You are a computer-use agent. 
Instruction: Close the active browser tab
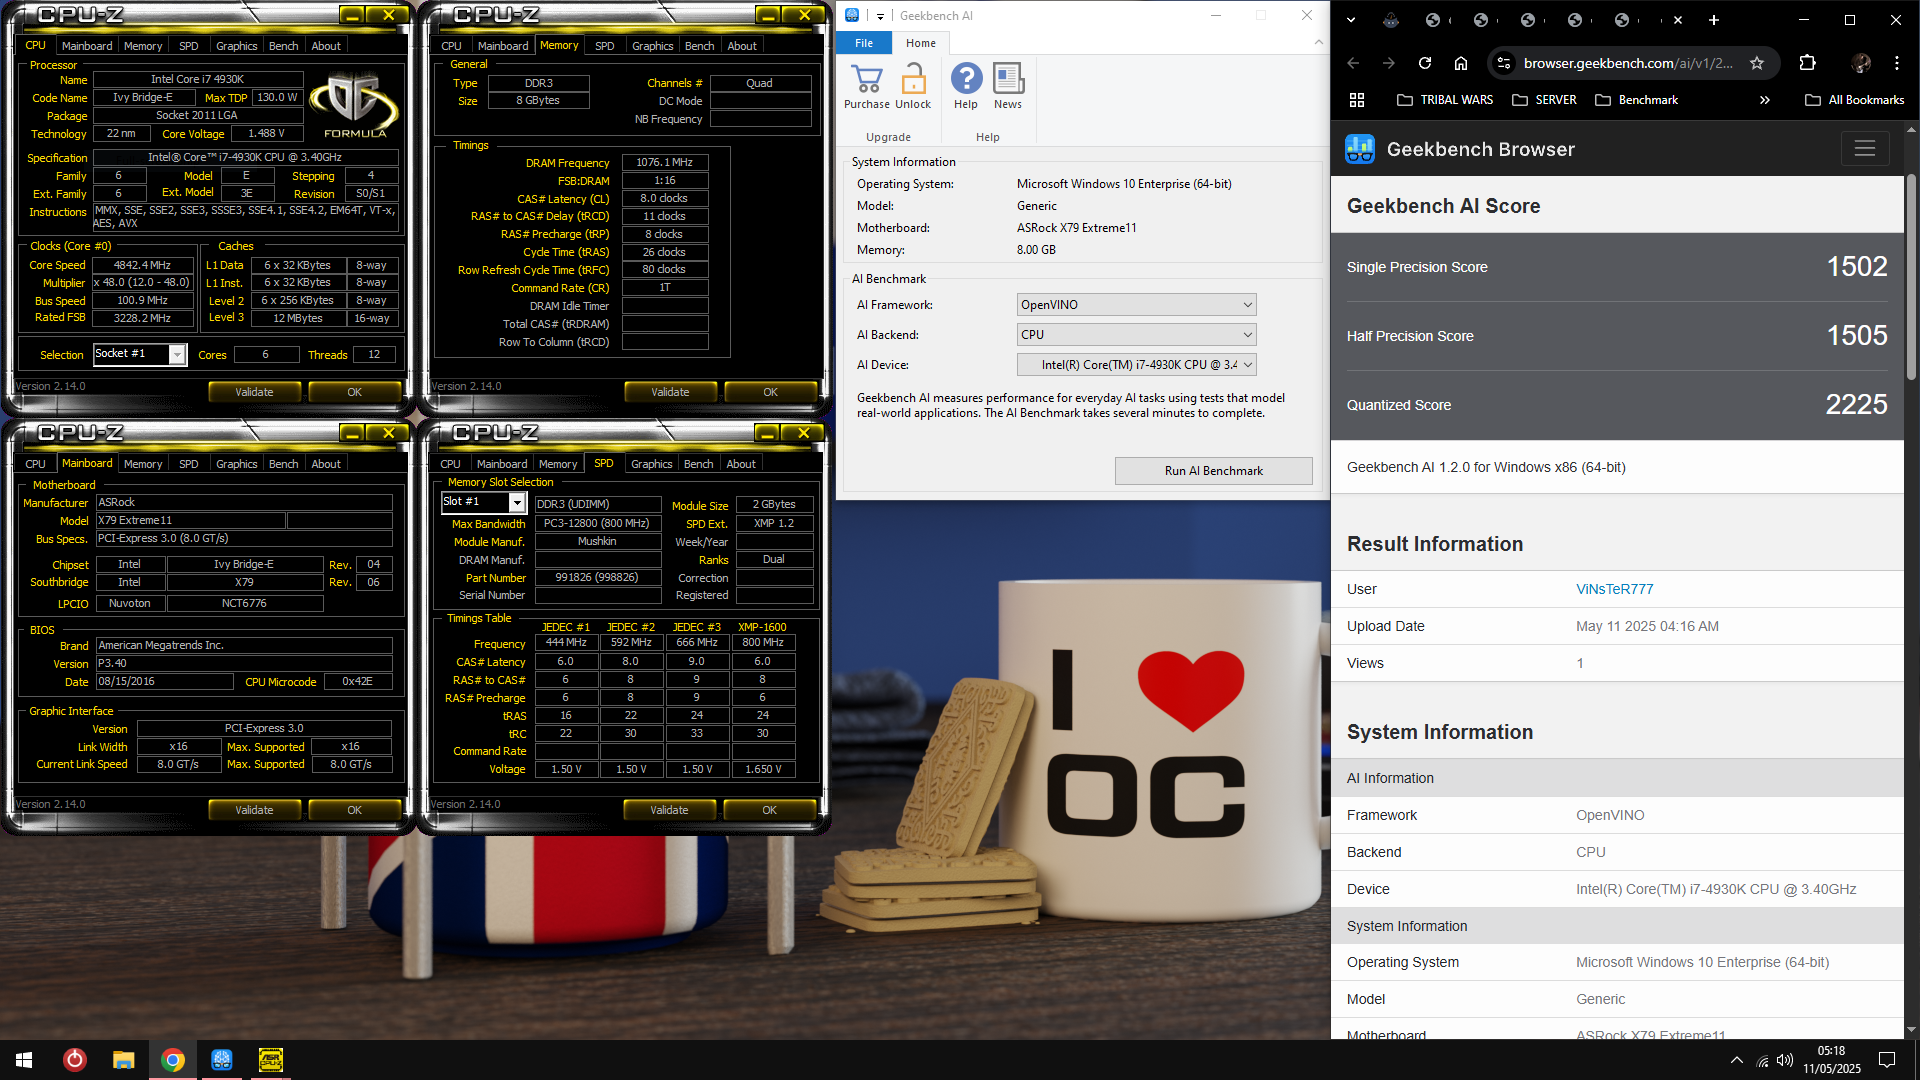pos(1678,20)
